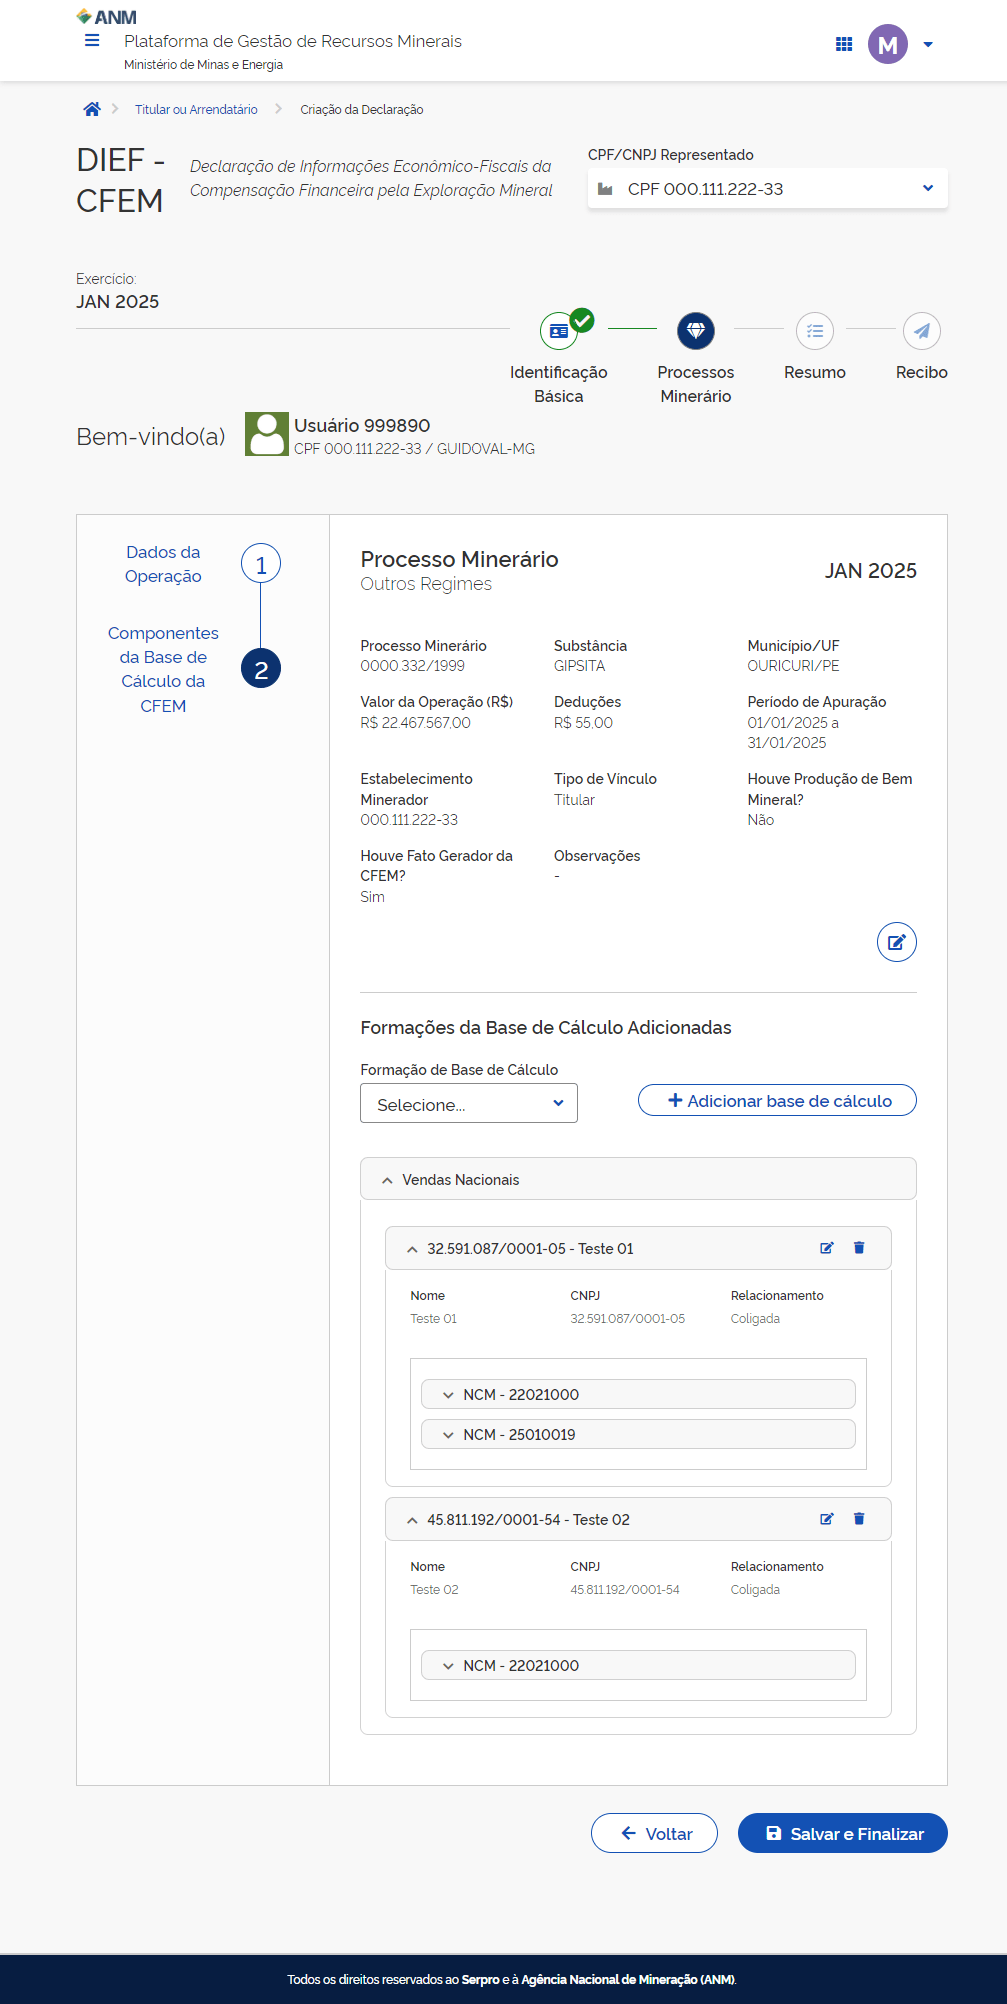This screenshot has width=1007, height=2004.
Task: Click the home breadcrumb icon
Action: coord(92,110)
